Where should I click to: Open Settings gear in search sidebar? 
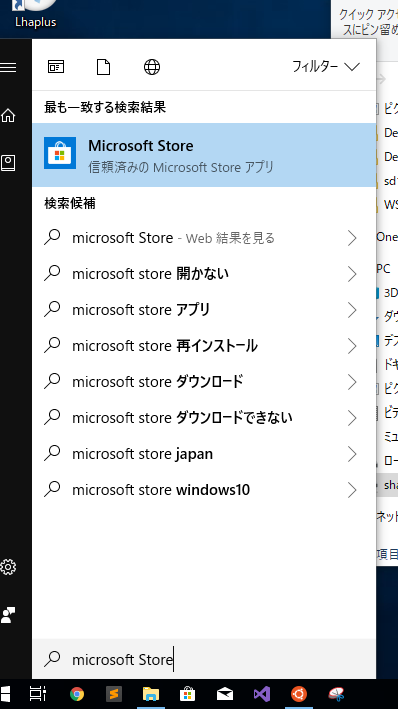(x=8, y=567)
